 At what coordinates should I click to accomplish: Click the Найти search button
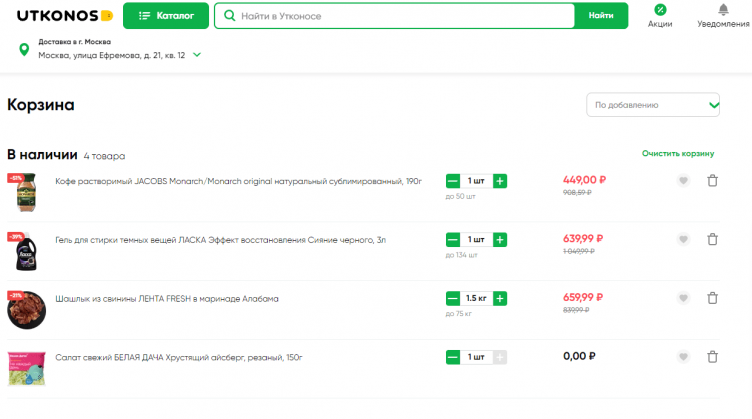(x=601, y=16)
